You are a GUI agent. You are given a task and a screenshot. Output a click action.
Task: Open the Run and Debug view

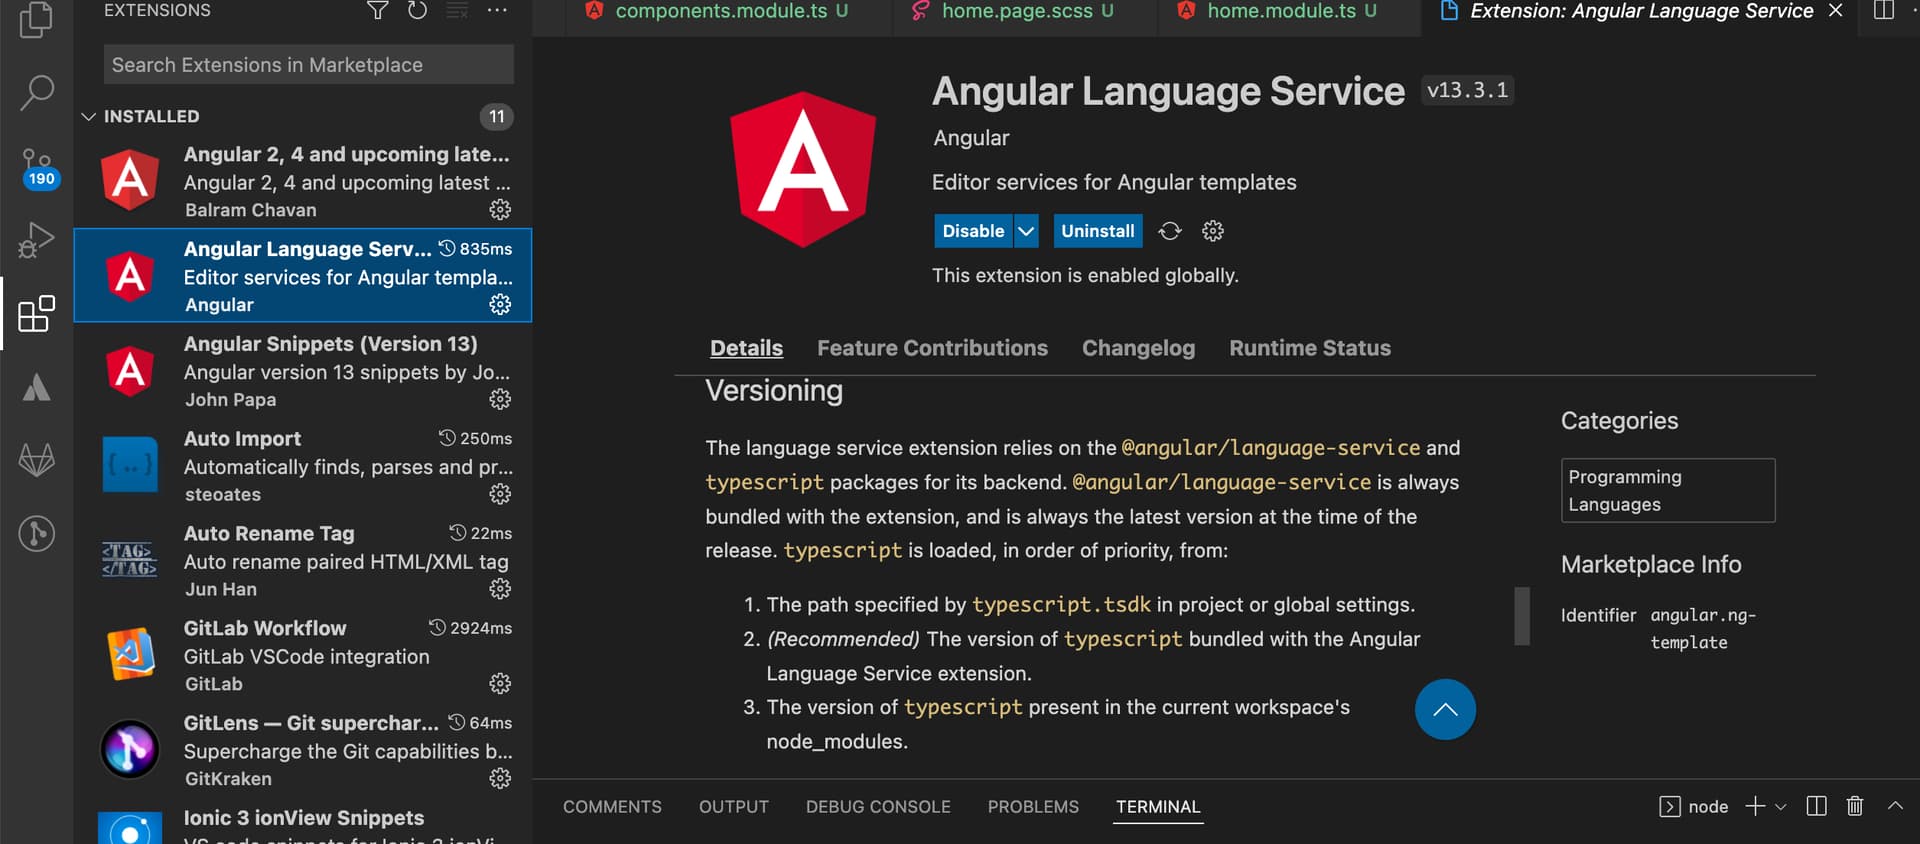pyautogui.click(x=36, y=240)
